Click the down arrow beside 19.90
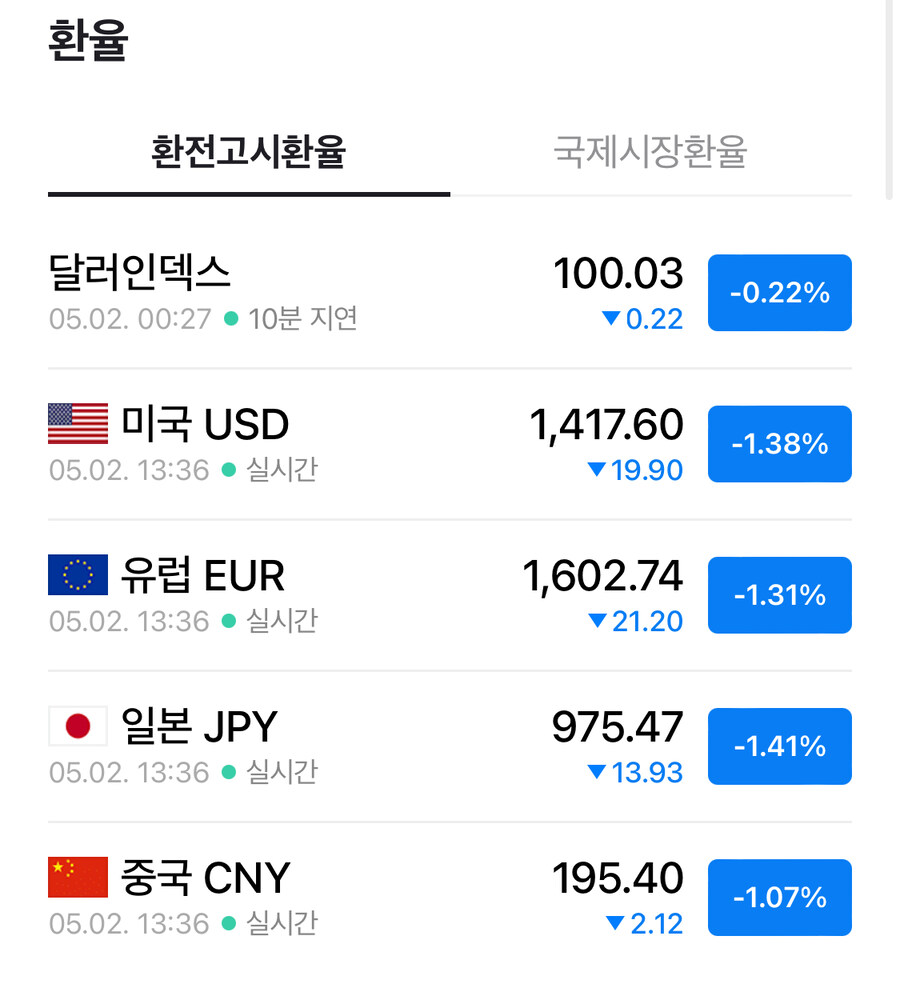 [x=596, y=469]
